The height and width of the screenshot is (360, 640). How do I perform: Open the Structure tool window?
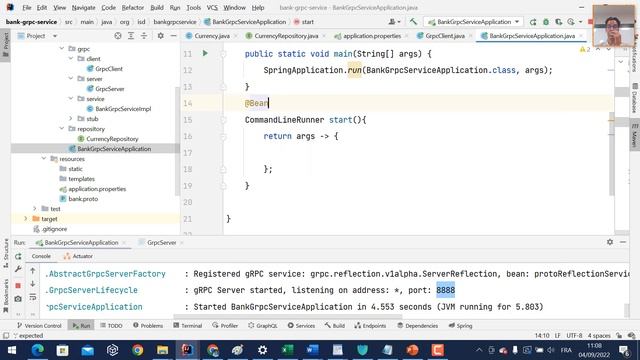(x=6, y=253)
